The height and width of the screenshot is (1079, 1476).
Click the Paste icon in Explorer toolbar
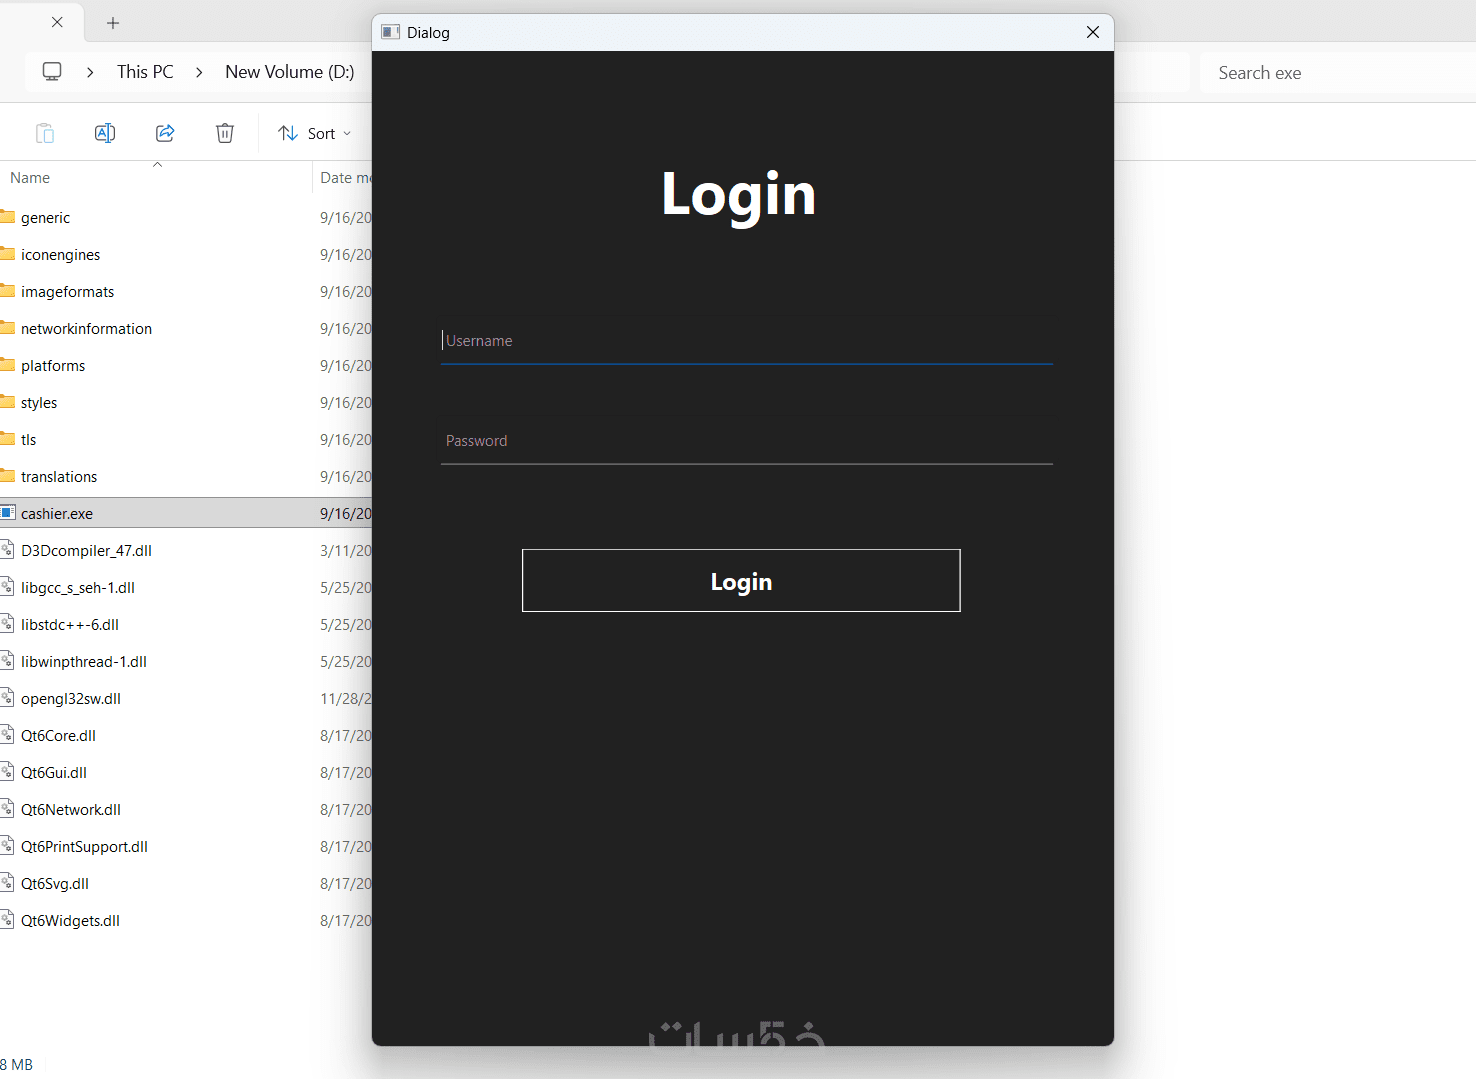[x=45, y=133]
